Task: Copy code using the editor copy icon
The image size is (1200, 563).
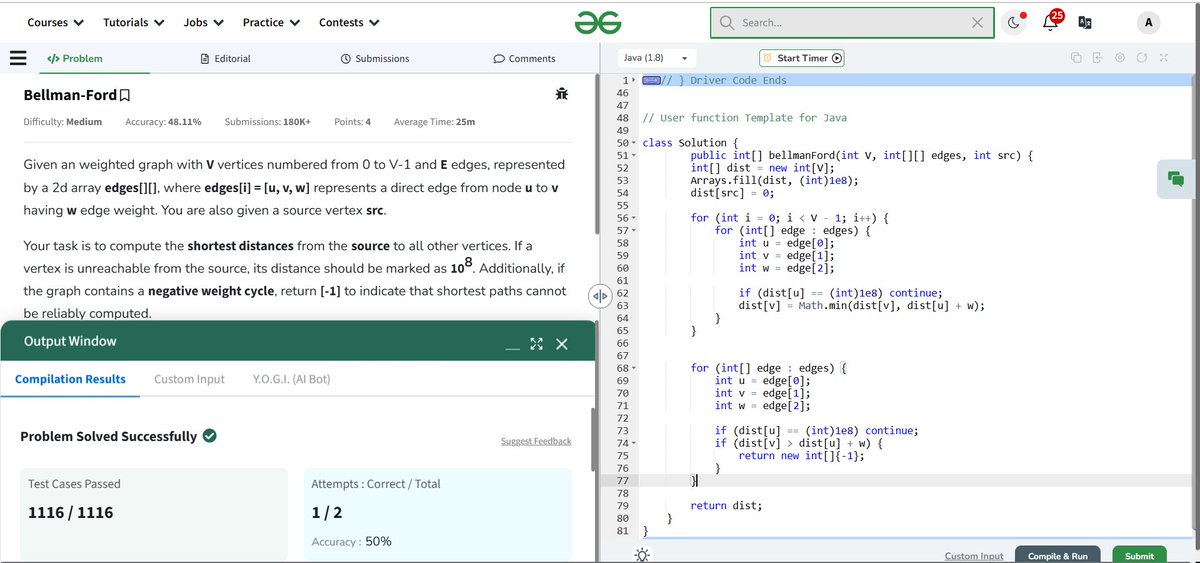Action: (1077, 58)
